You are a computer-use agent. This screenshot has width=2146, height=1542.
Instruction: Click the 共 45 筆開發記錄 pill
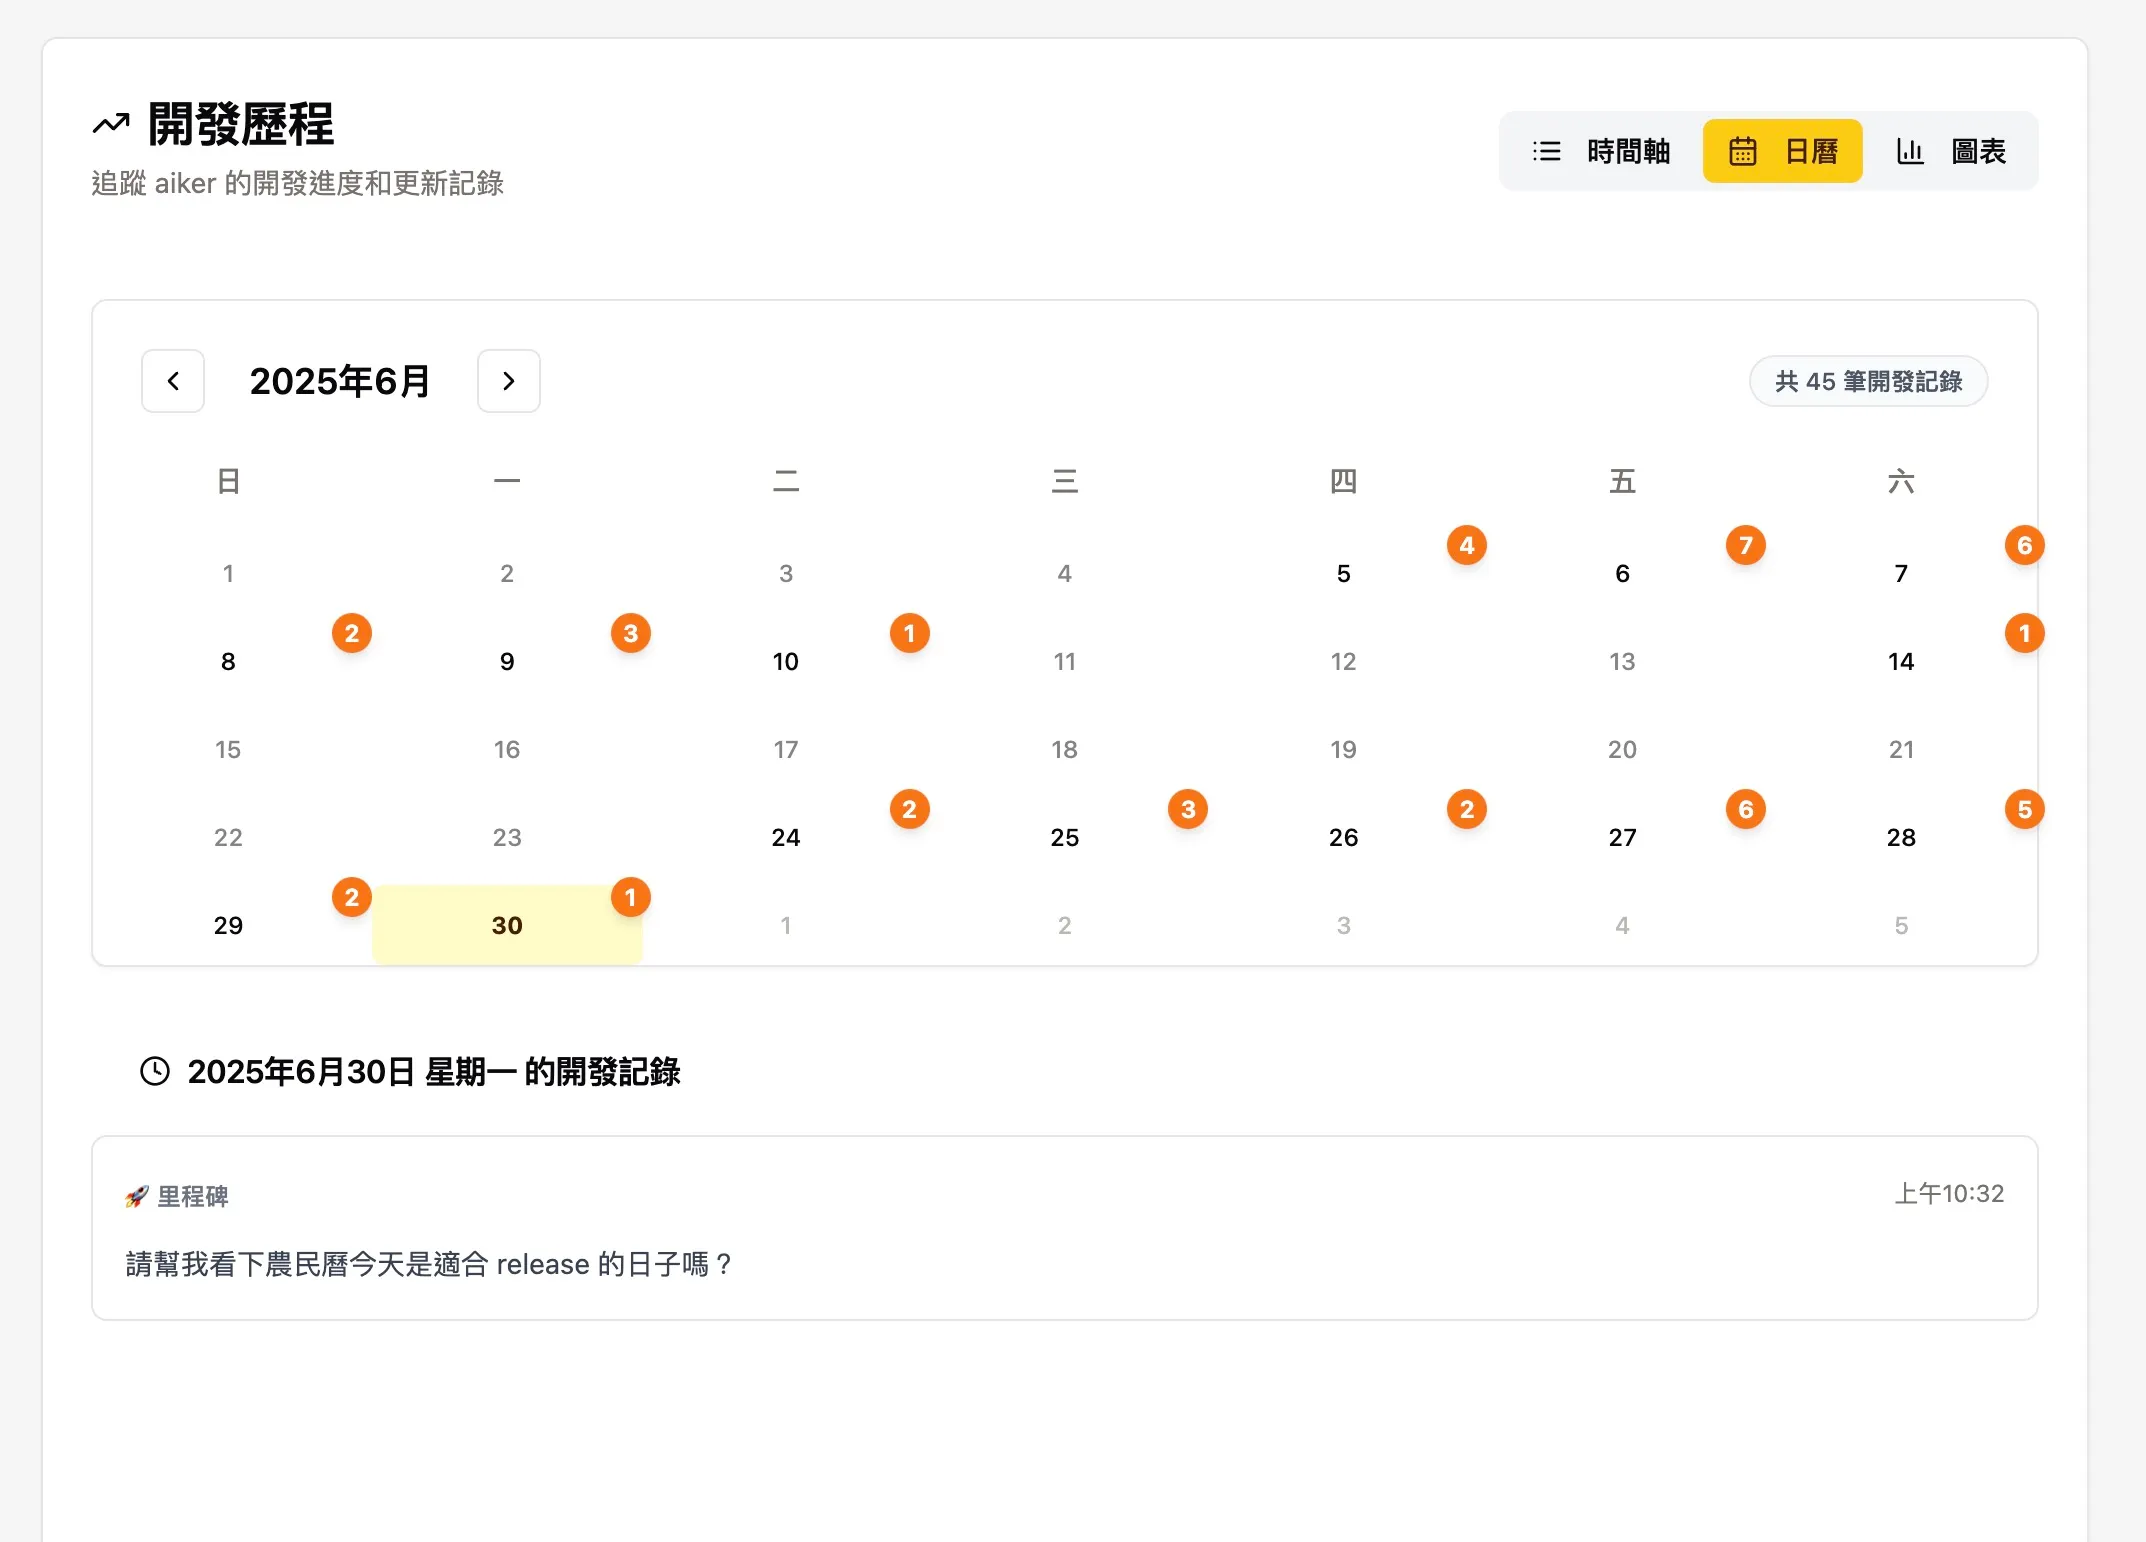click(x=1867, y=381)
